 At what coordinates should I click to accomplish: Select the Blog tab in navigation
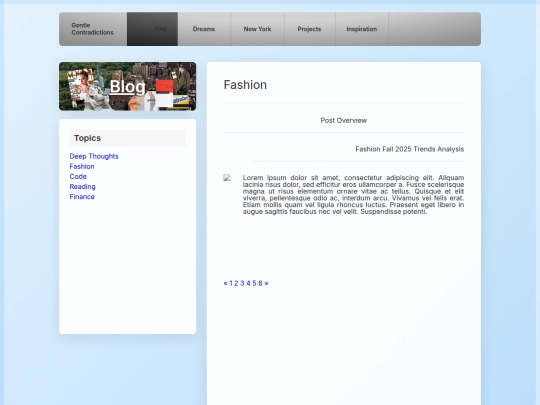(x=153, y=29)
